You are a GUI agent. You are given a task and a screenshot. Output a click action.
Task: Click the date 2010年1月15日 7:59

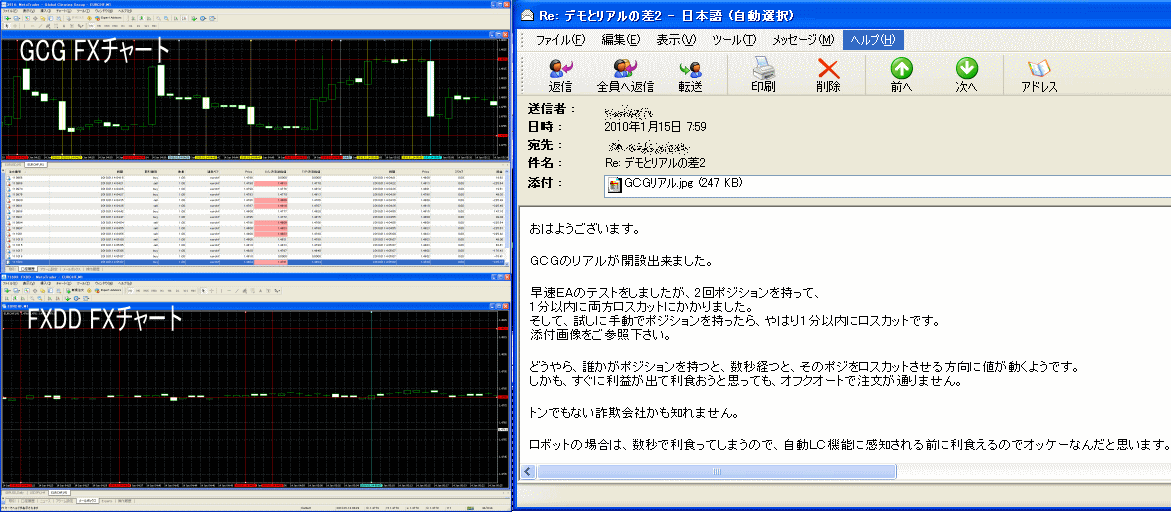point(655,127)
